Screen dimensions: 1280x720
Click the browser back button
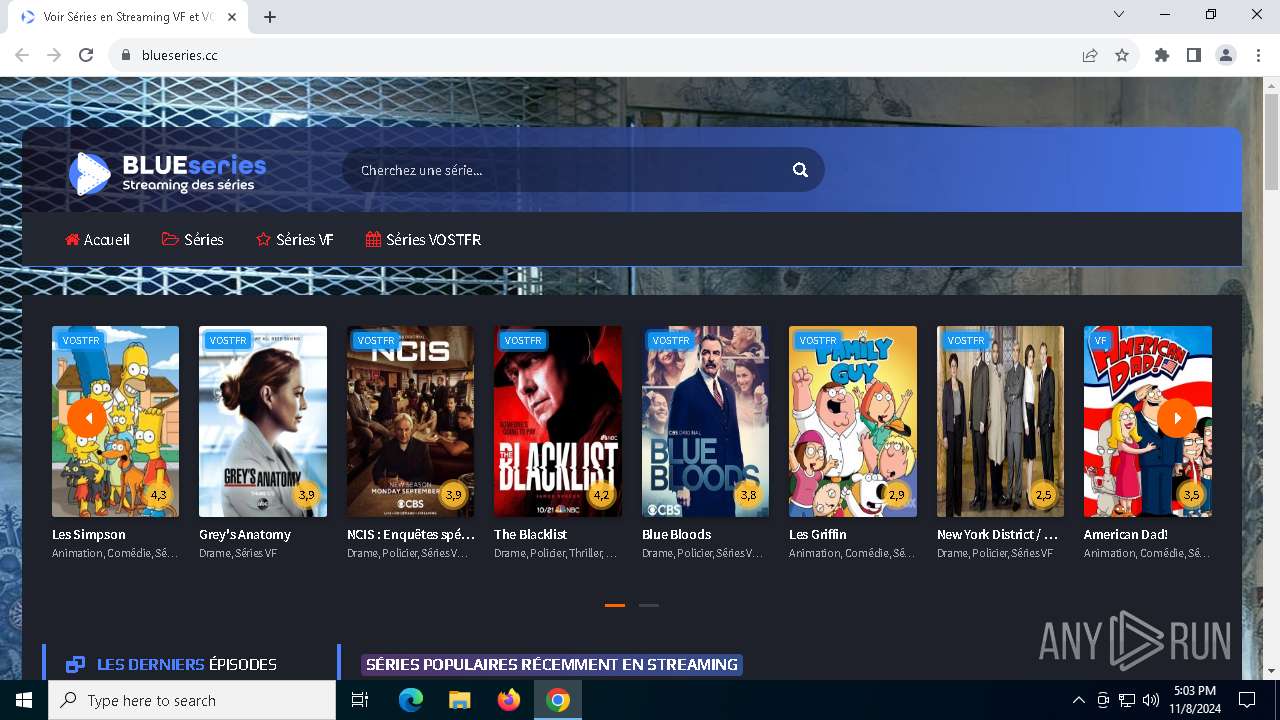[x=22, y=55]
